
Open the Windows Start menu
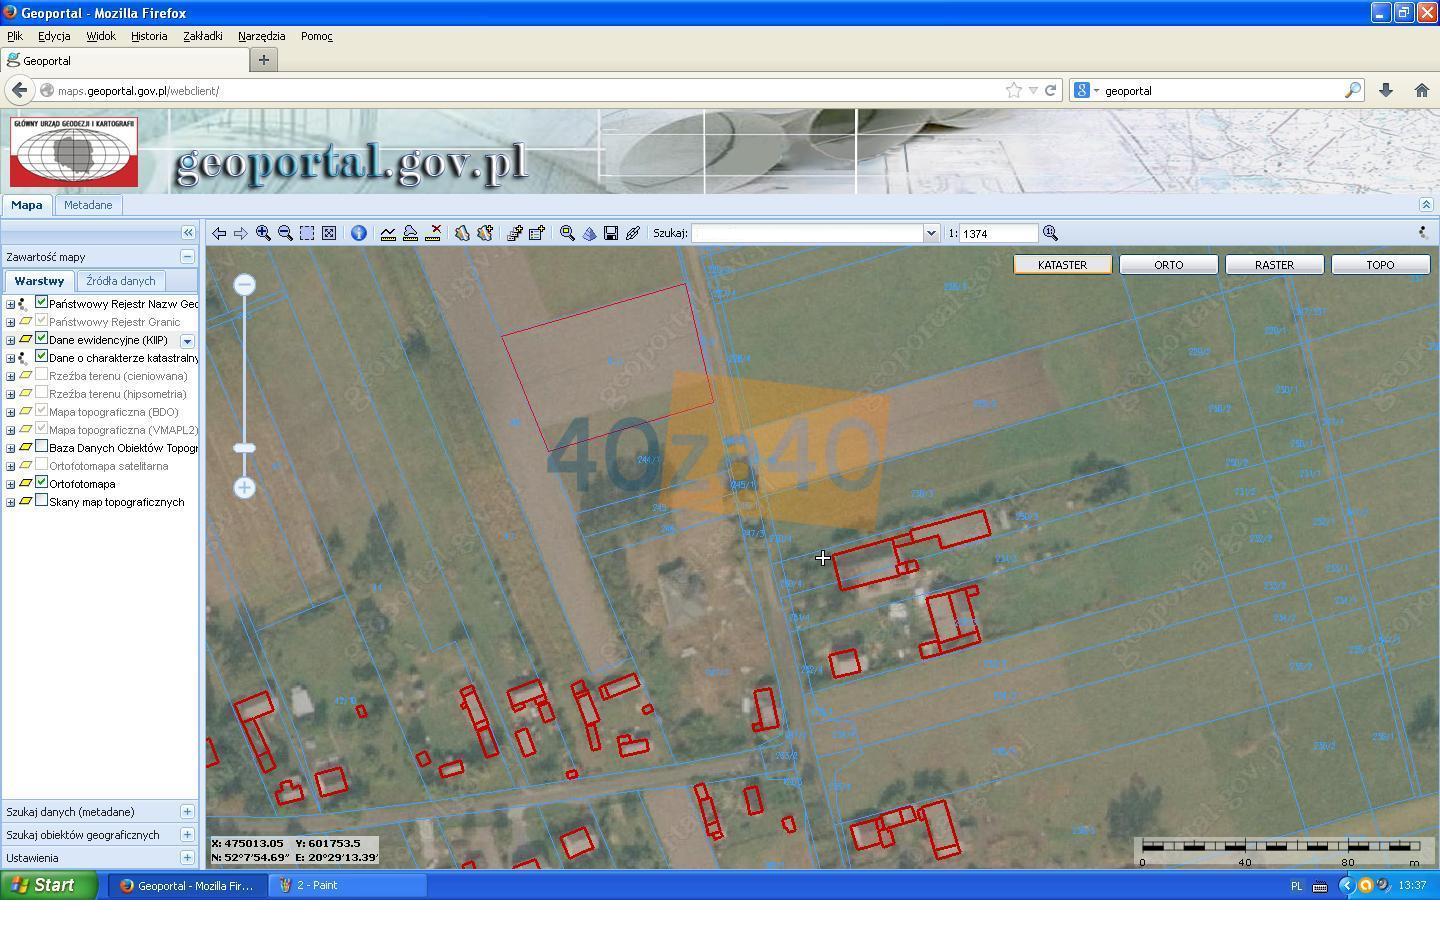48,885
